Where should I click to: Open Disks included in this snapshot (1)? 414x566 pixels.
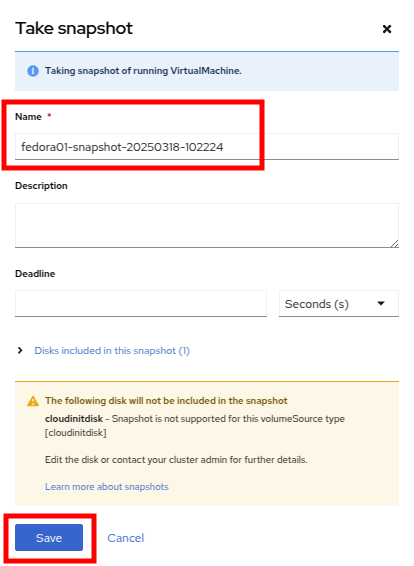(x=112, y=351)
